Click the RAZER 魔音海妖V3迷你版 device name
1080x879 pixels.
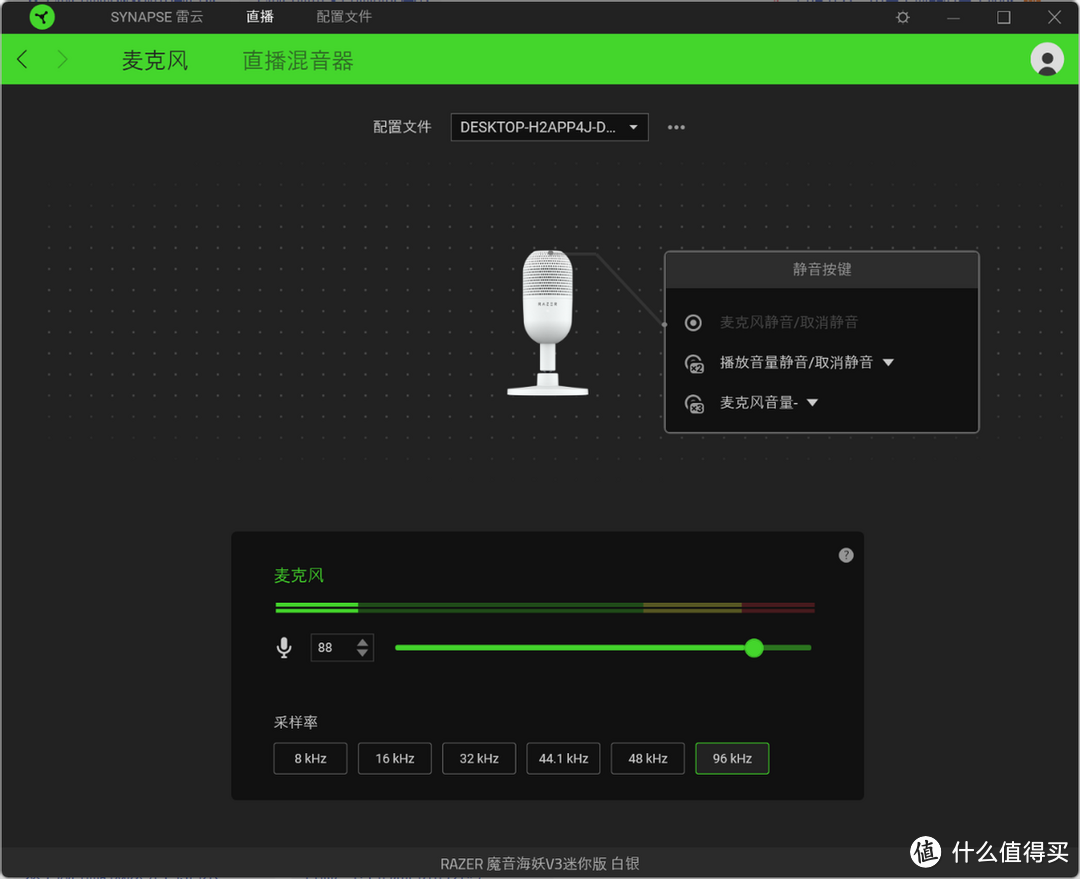pos(540,864)
